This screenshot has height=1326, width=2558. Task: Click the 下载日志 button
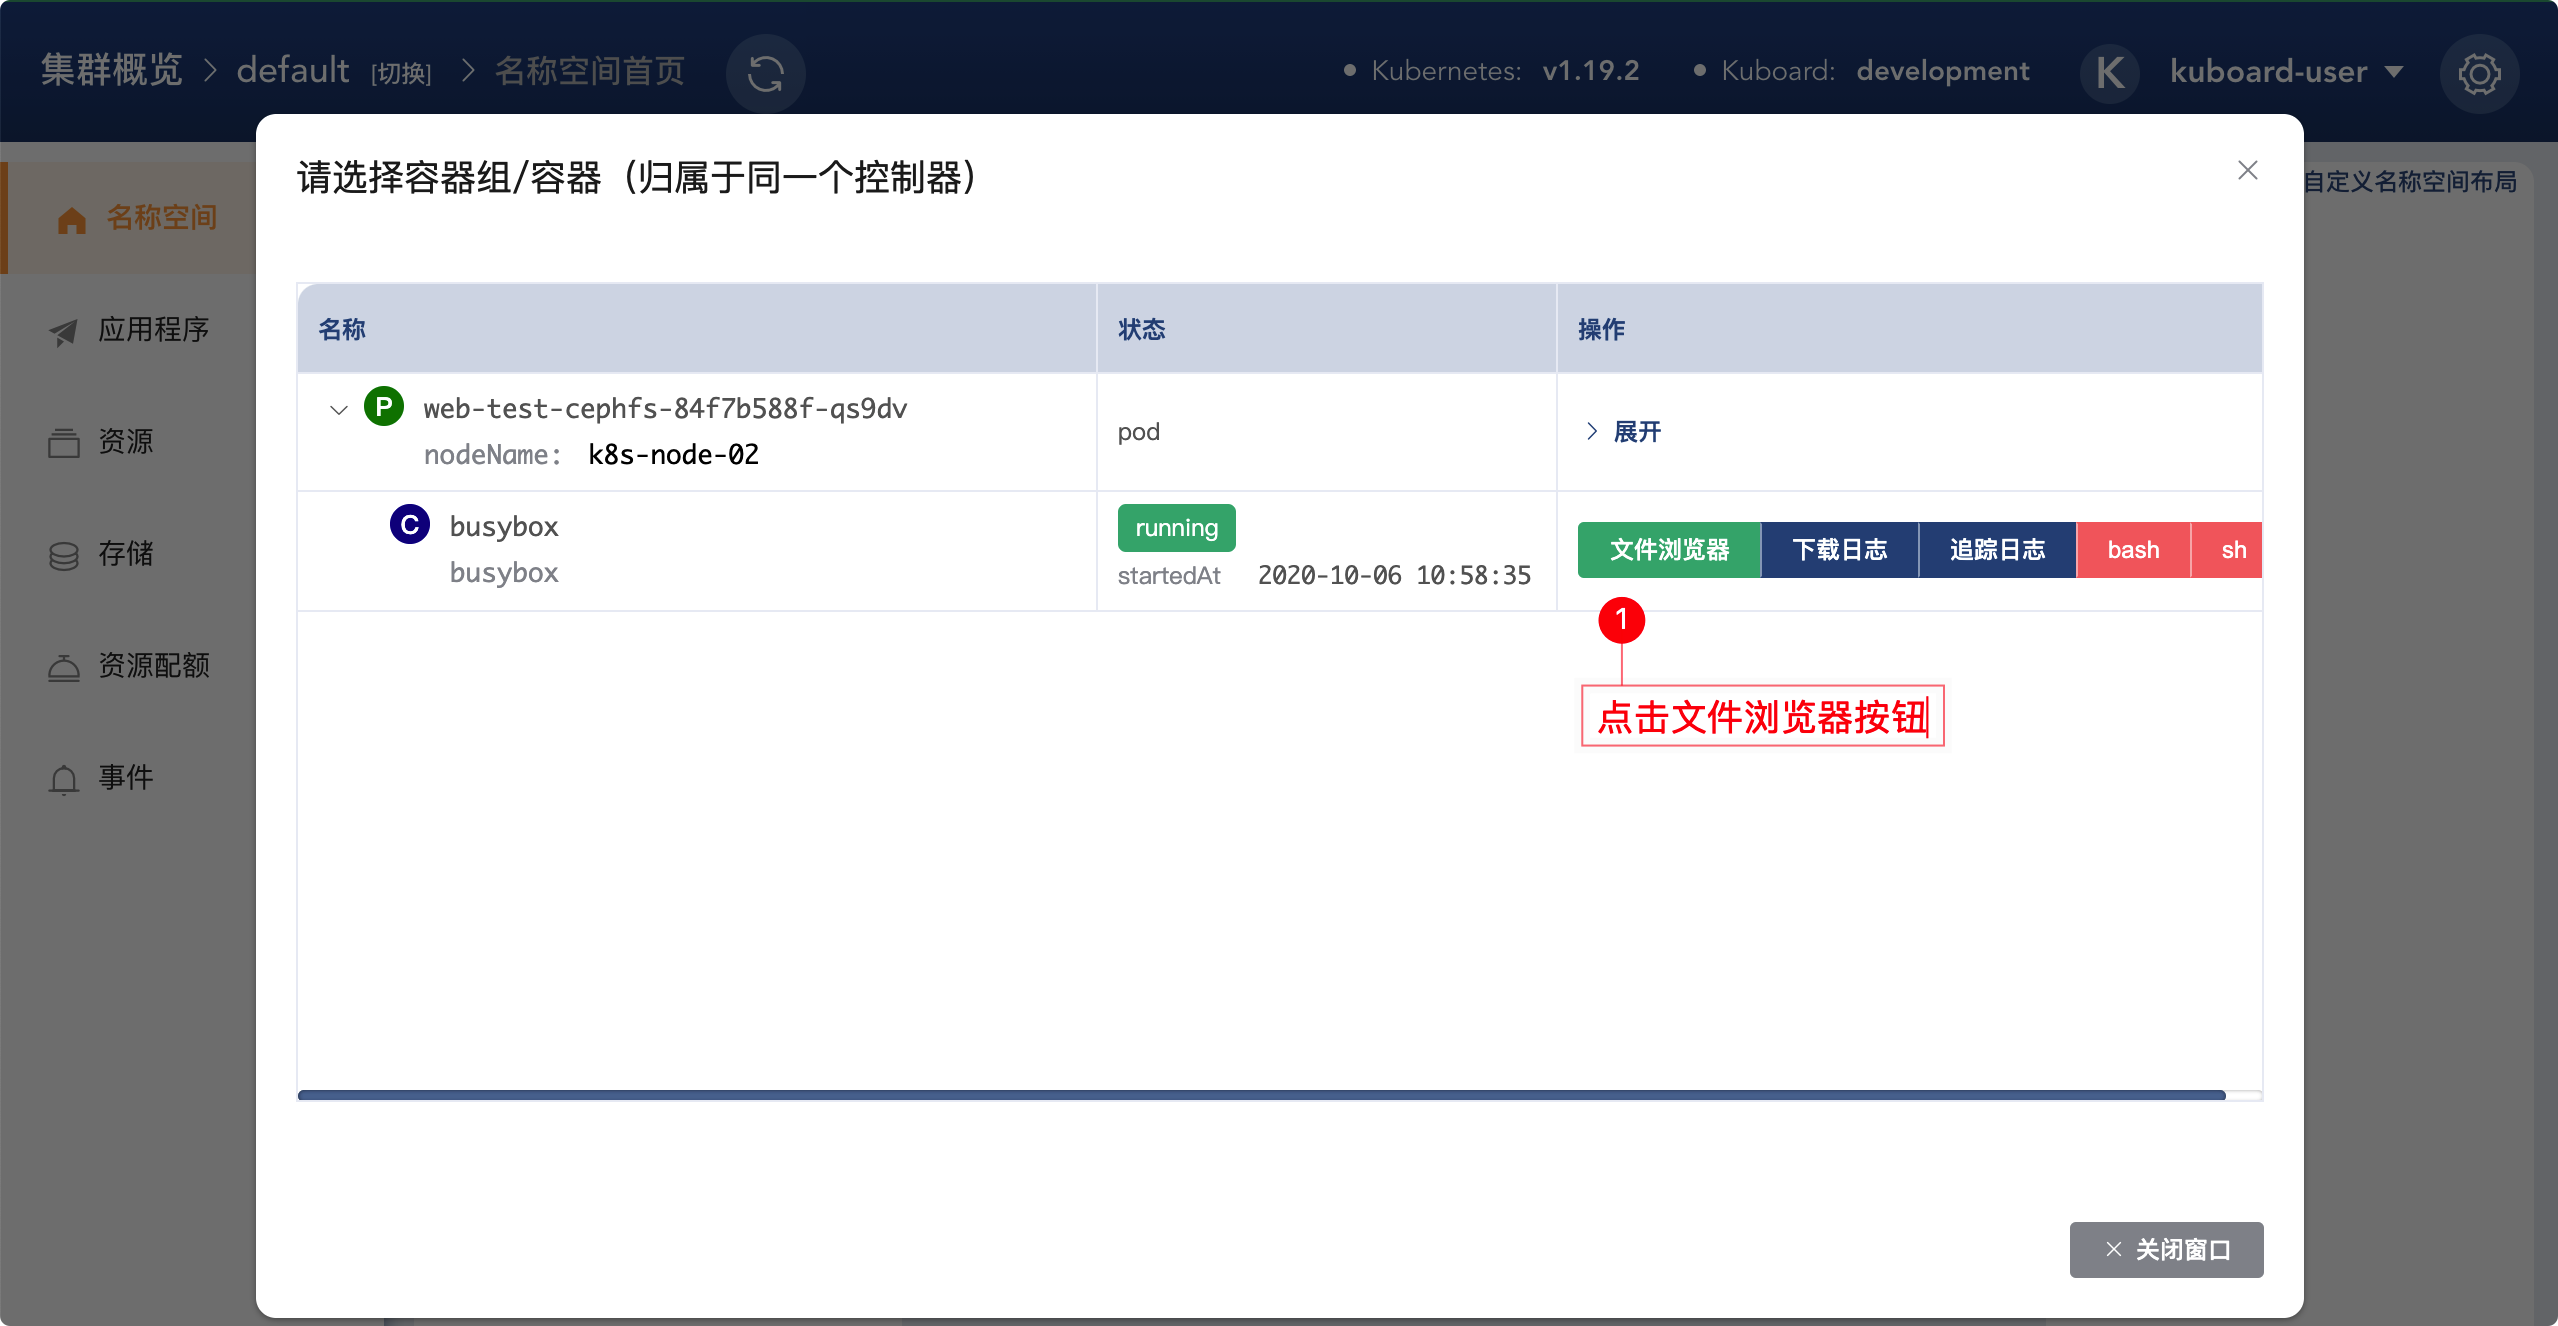[x=1839, y=550]
